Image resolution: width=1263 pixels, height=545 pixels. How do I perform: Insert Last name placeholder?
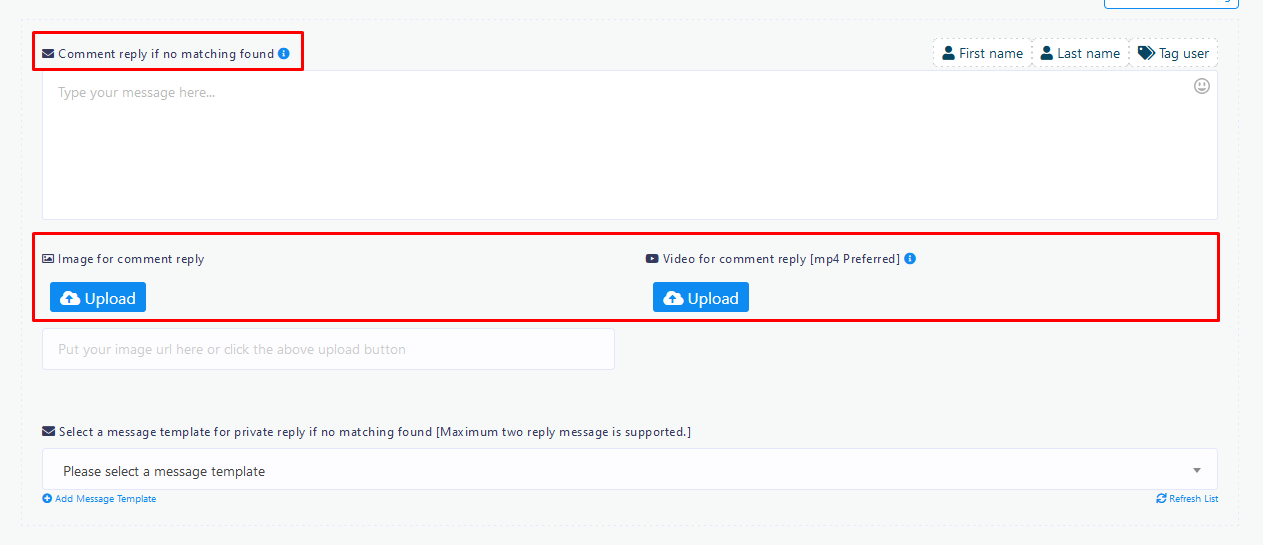(x=1080, y=53)
